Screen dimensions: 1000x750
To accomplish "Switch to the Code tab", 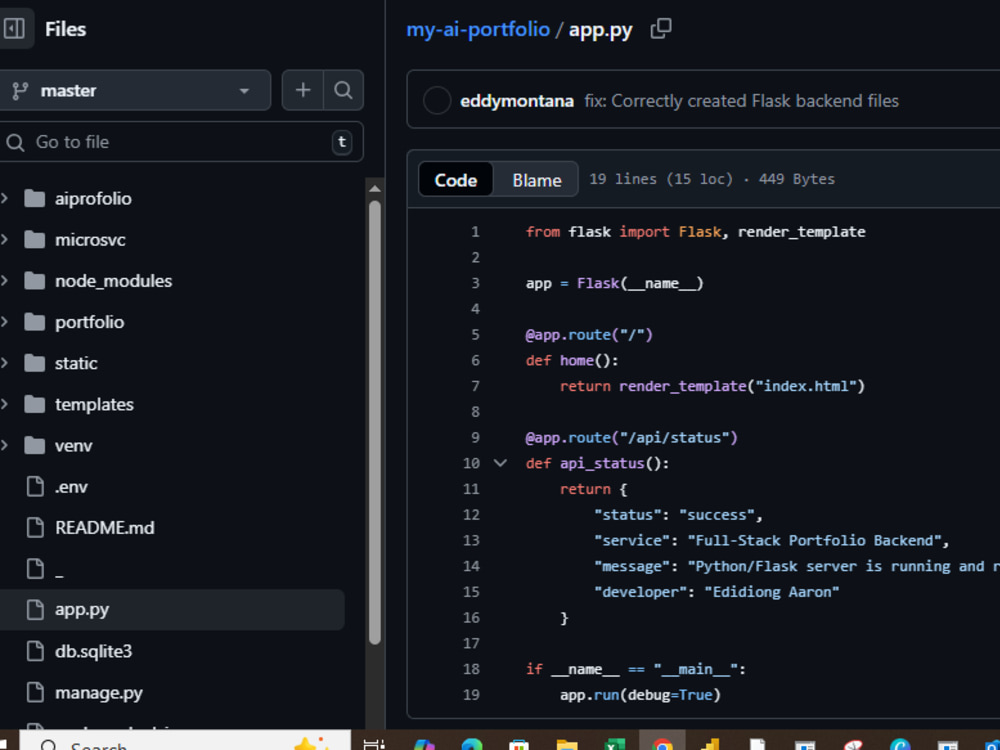I will (456, 180).
